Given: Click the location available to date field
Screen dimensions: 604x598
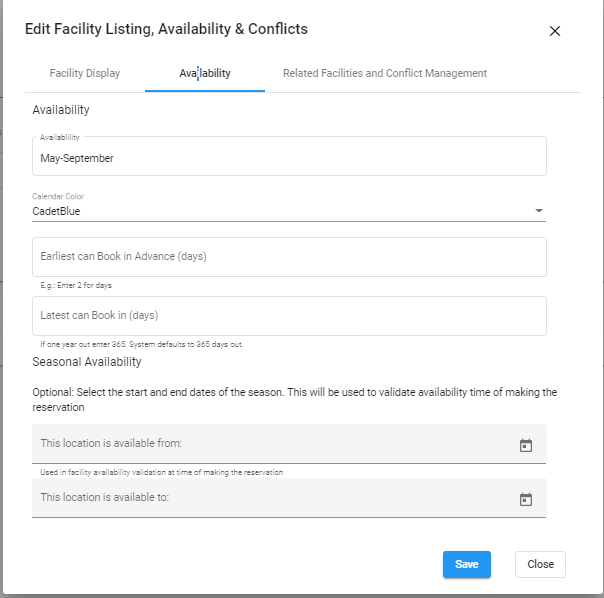Looking at the screenshot, I should (289, 497).
